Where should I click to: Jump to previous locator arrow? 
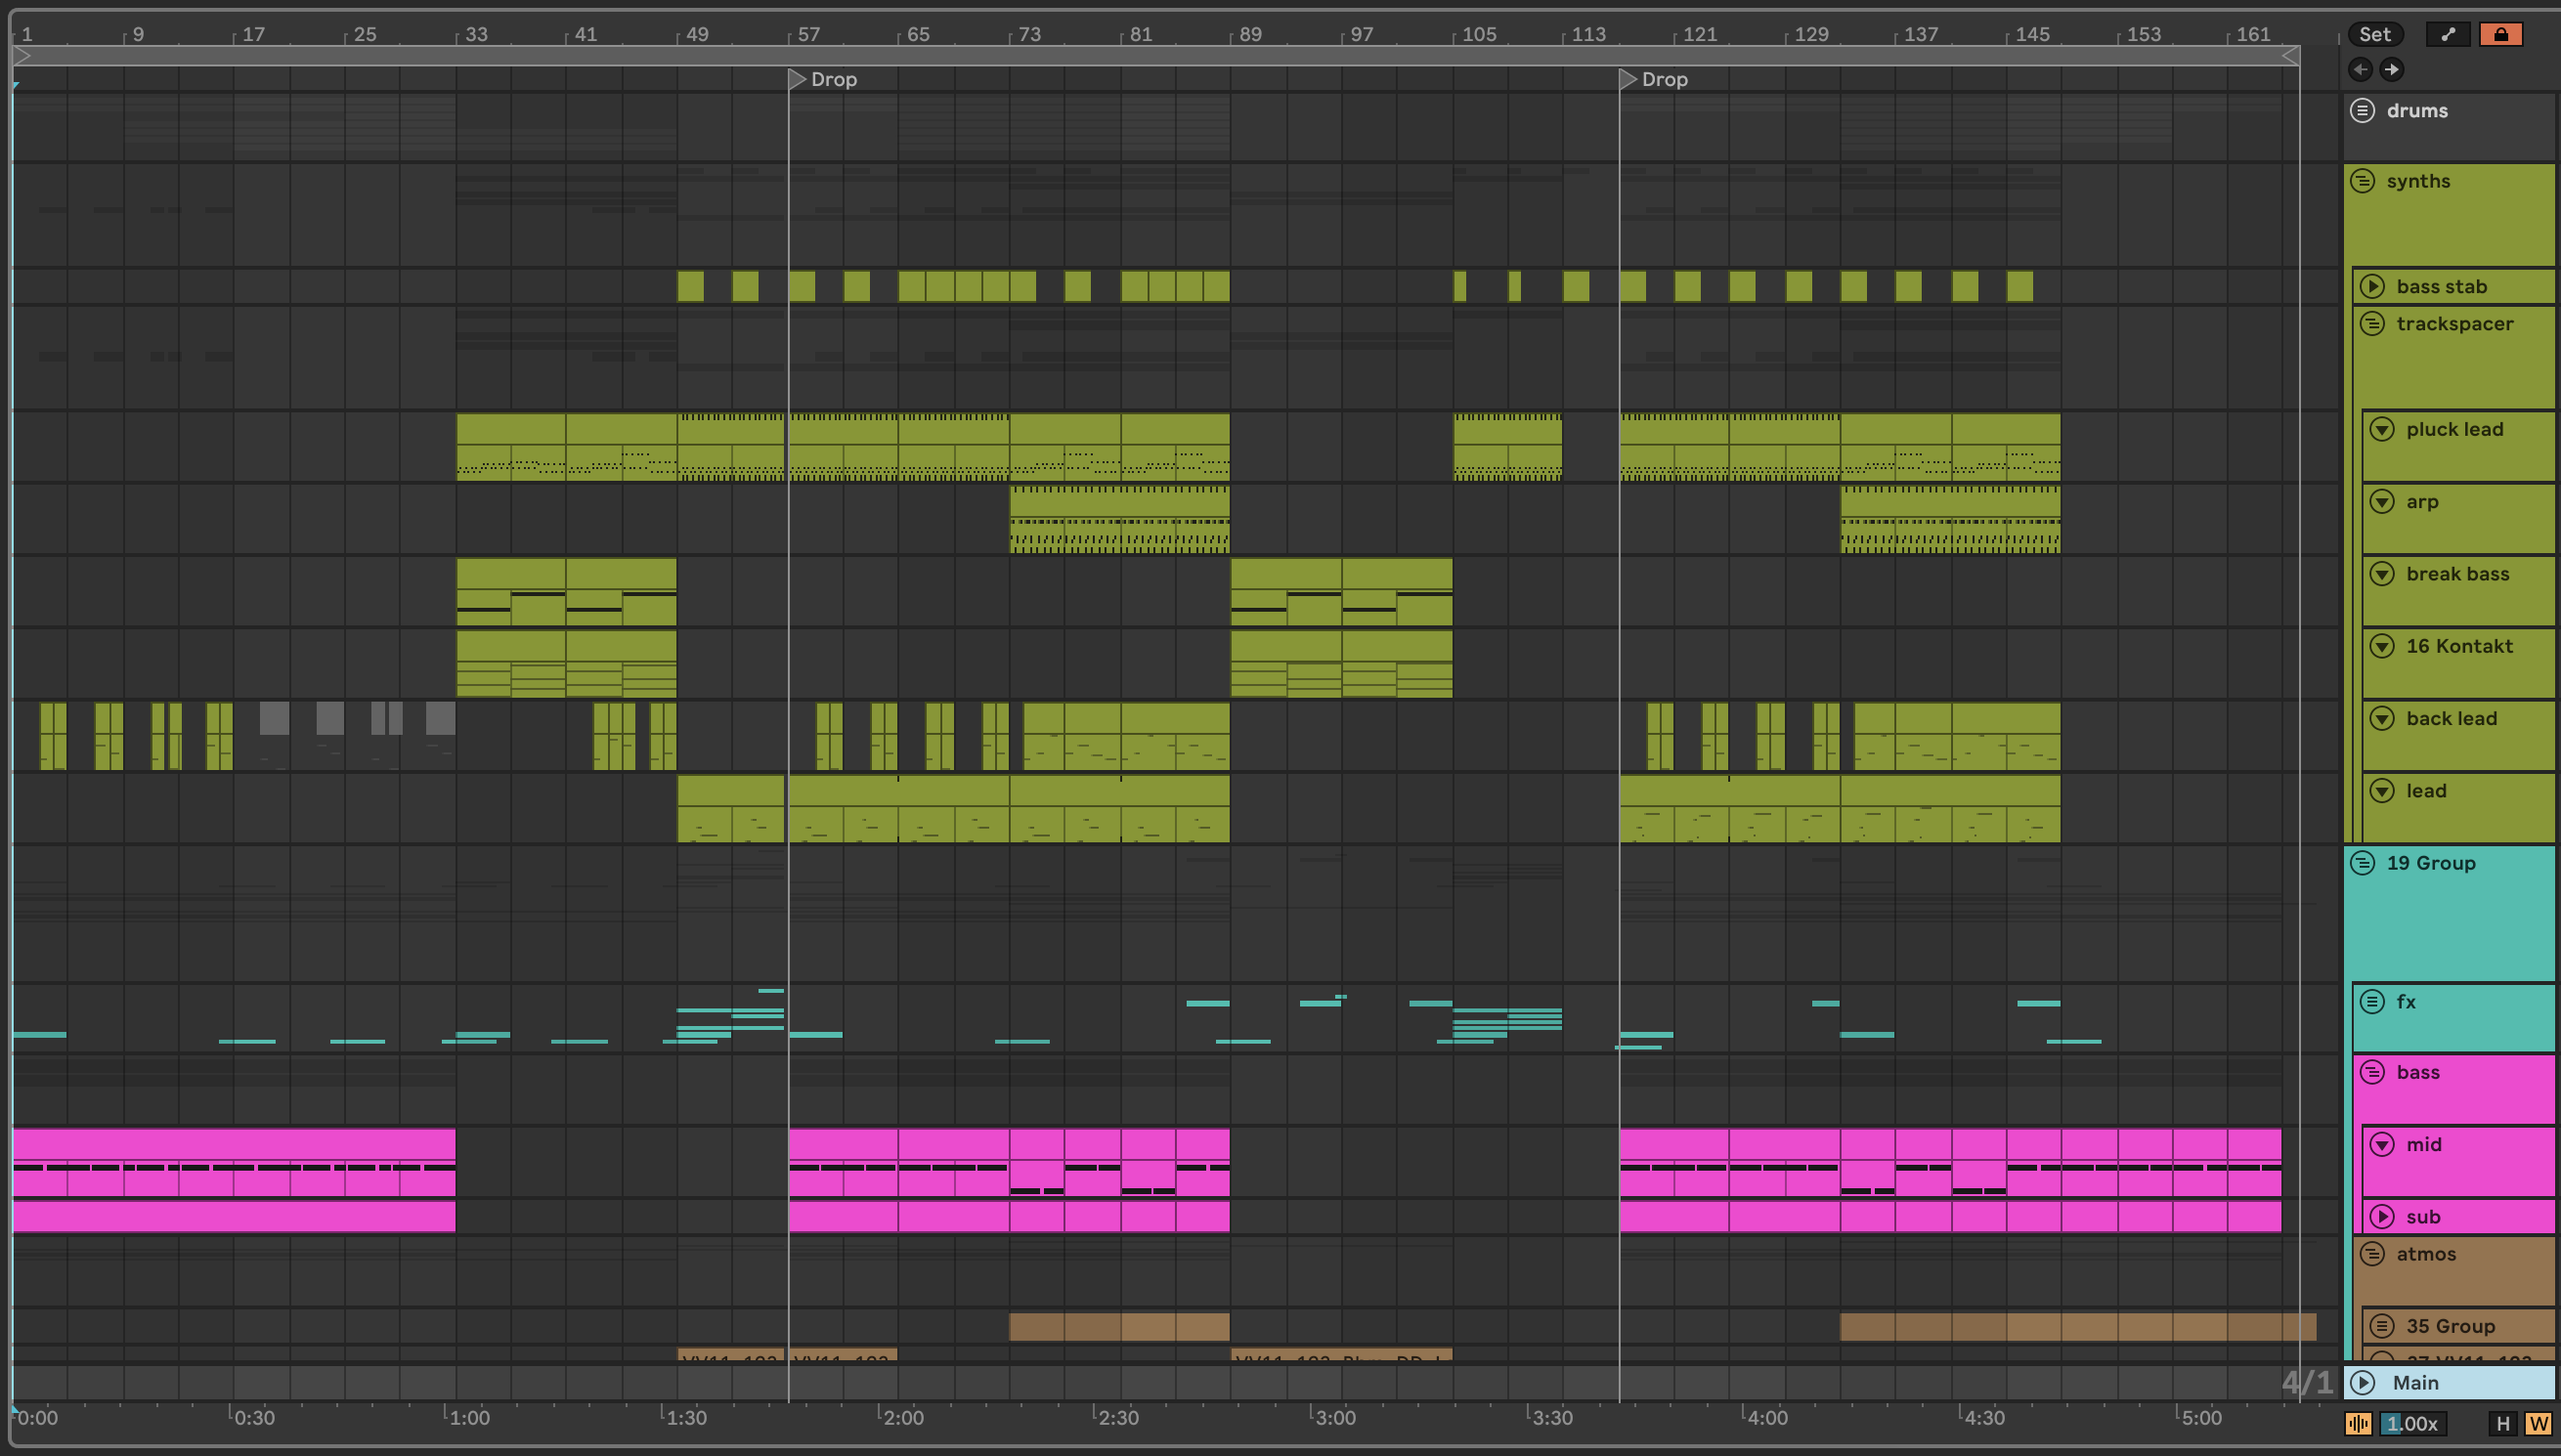point(2360,69)
